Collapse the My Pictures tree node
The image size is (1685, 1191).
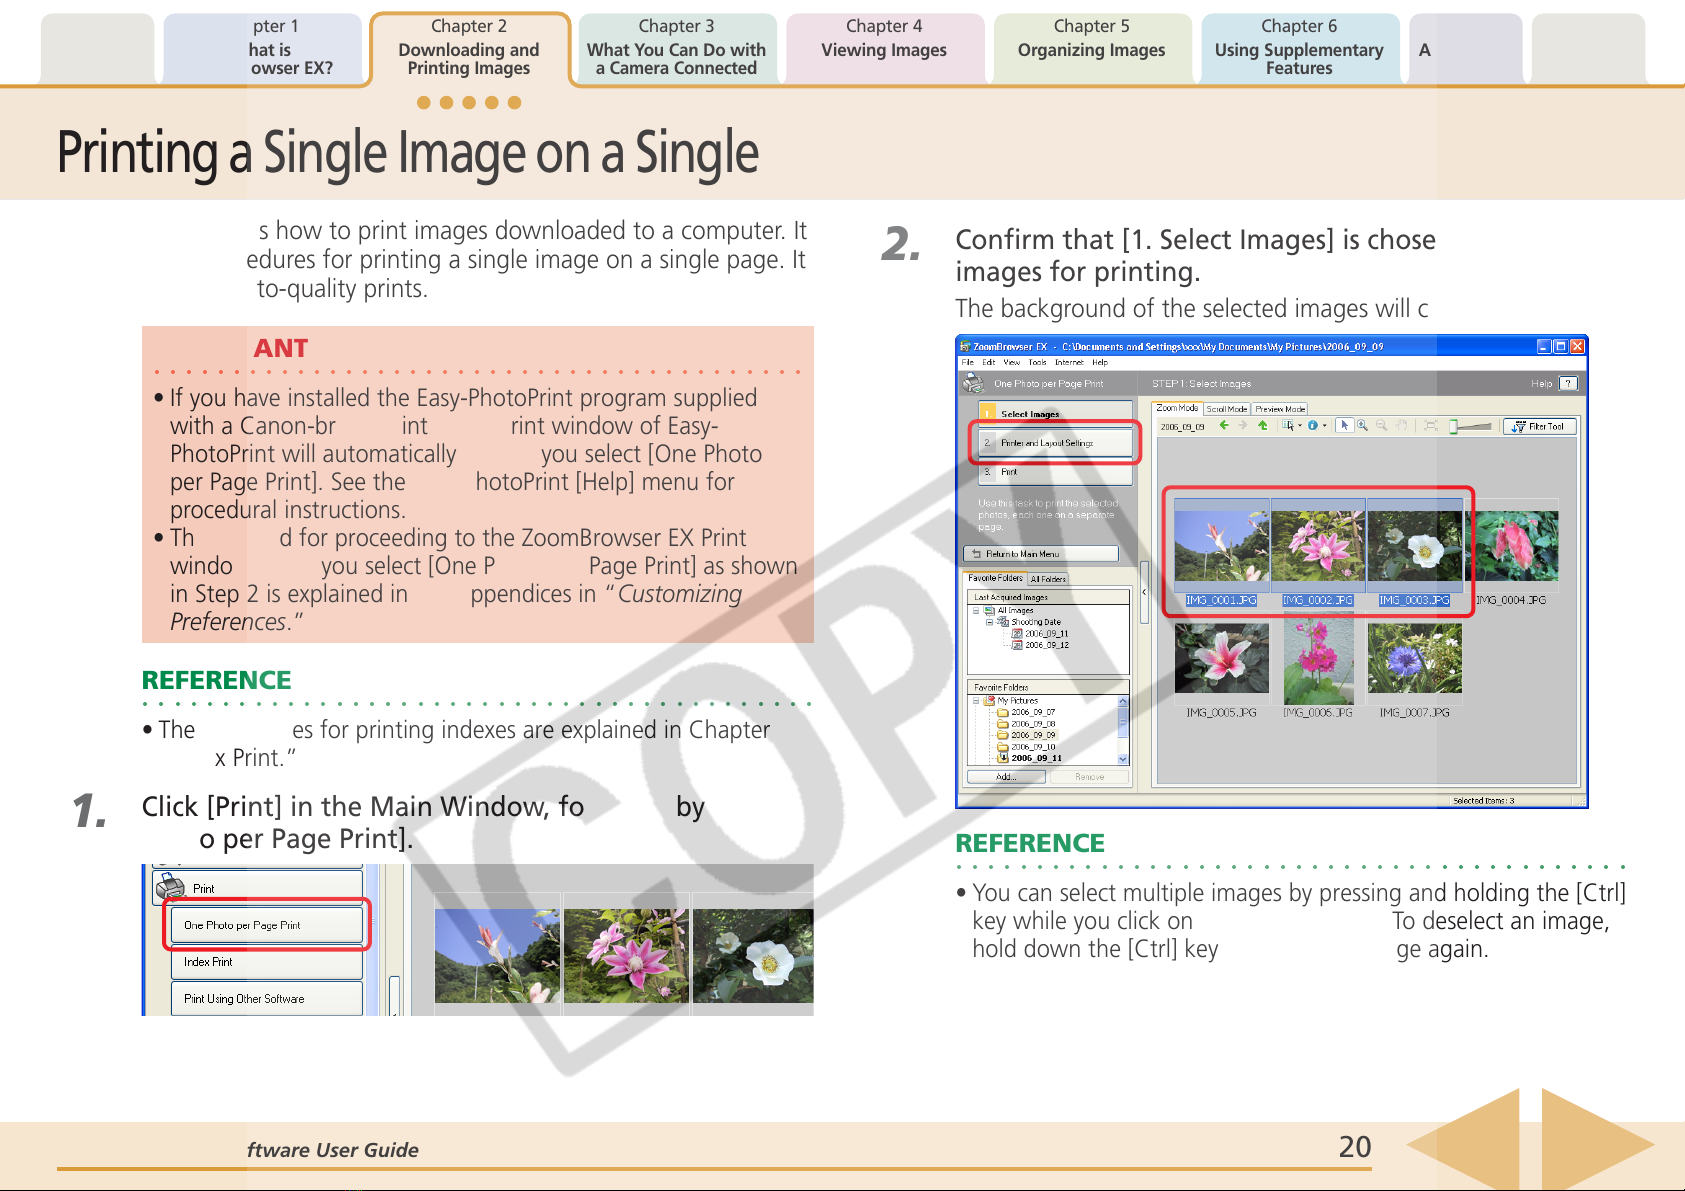click(x=976, y=701)
